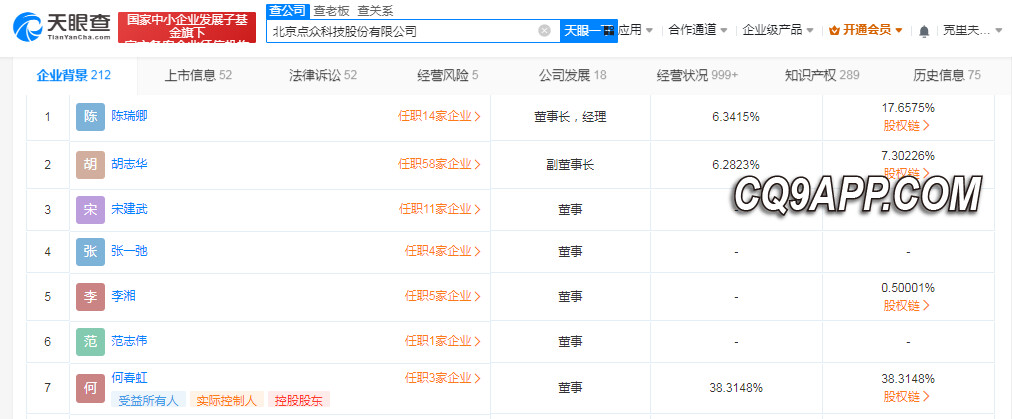Expand 任职58家企业 for 胡志华
The height and width of the screenshot is (419, 1012).
[440, 164]
